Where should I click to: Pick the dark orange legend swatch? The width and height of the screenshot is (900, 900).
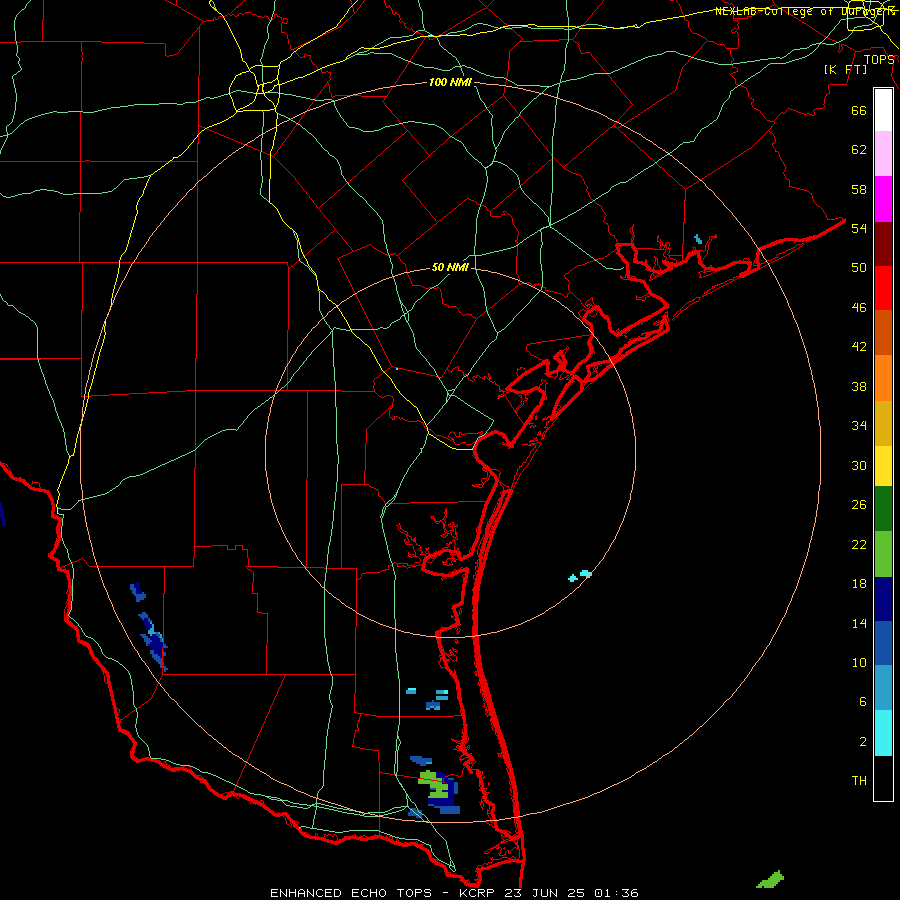point(883,332)
